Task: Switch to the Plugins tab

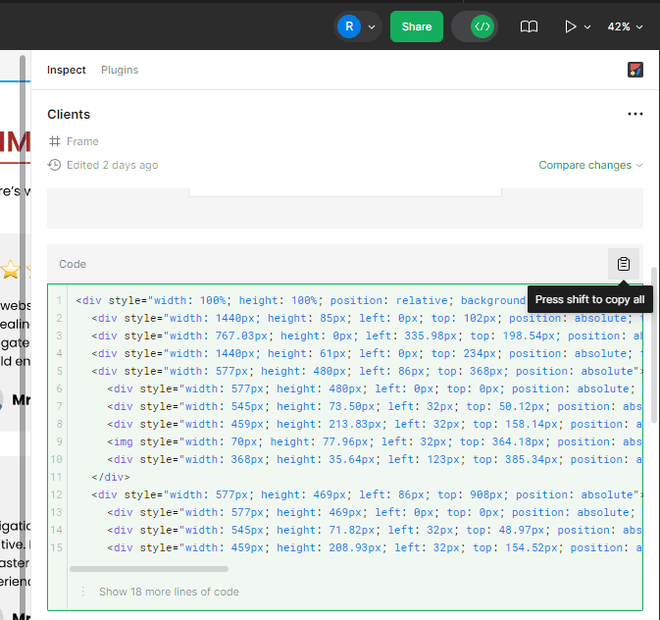Action: [120, 70]
